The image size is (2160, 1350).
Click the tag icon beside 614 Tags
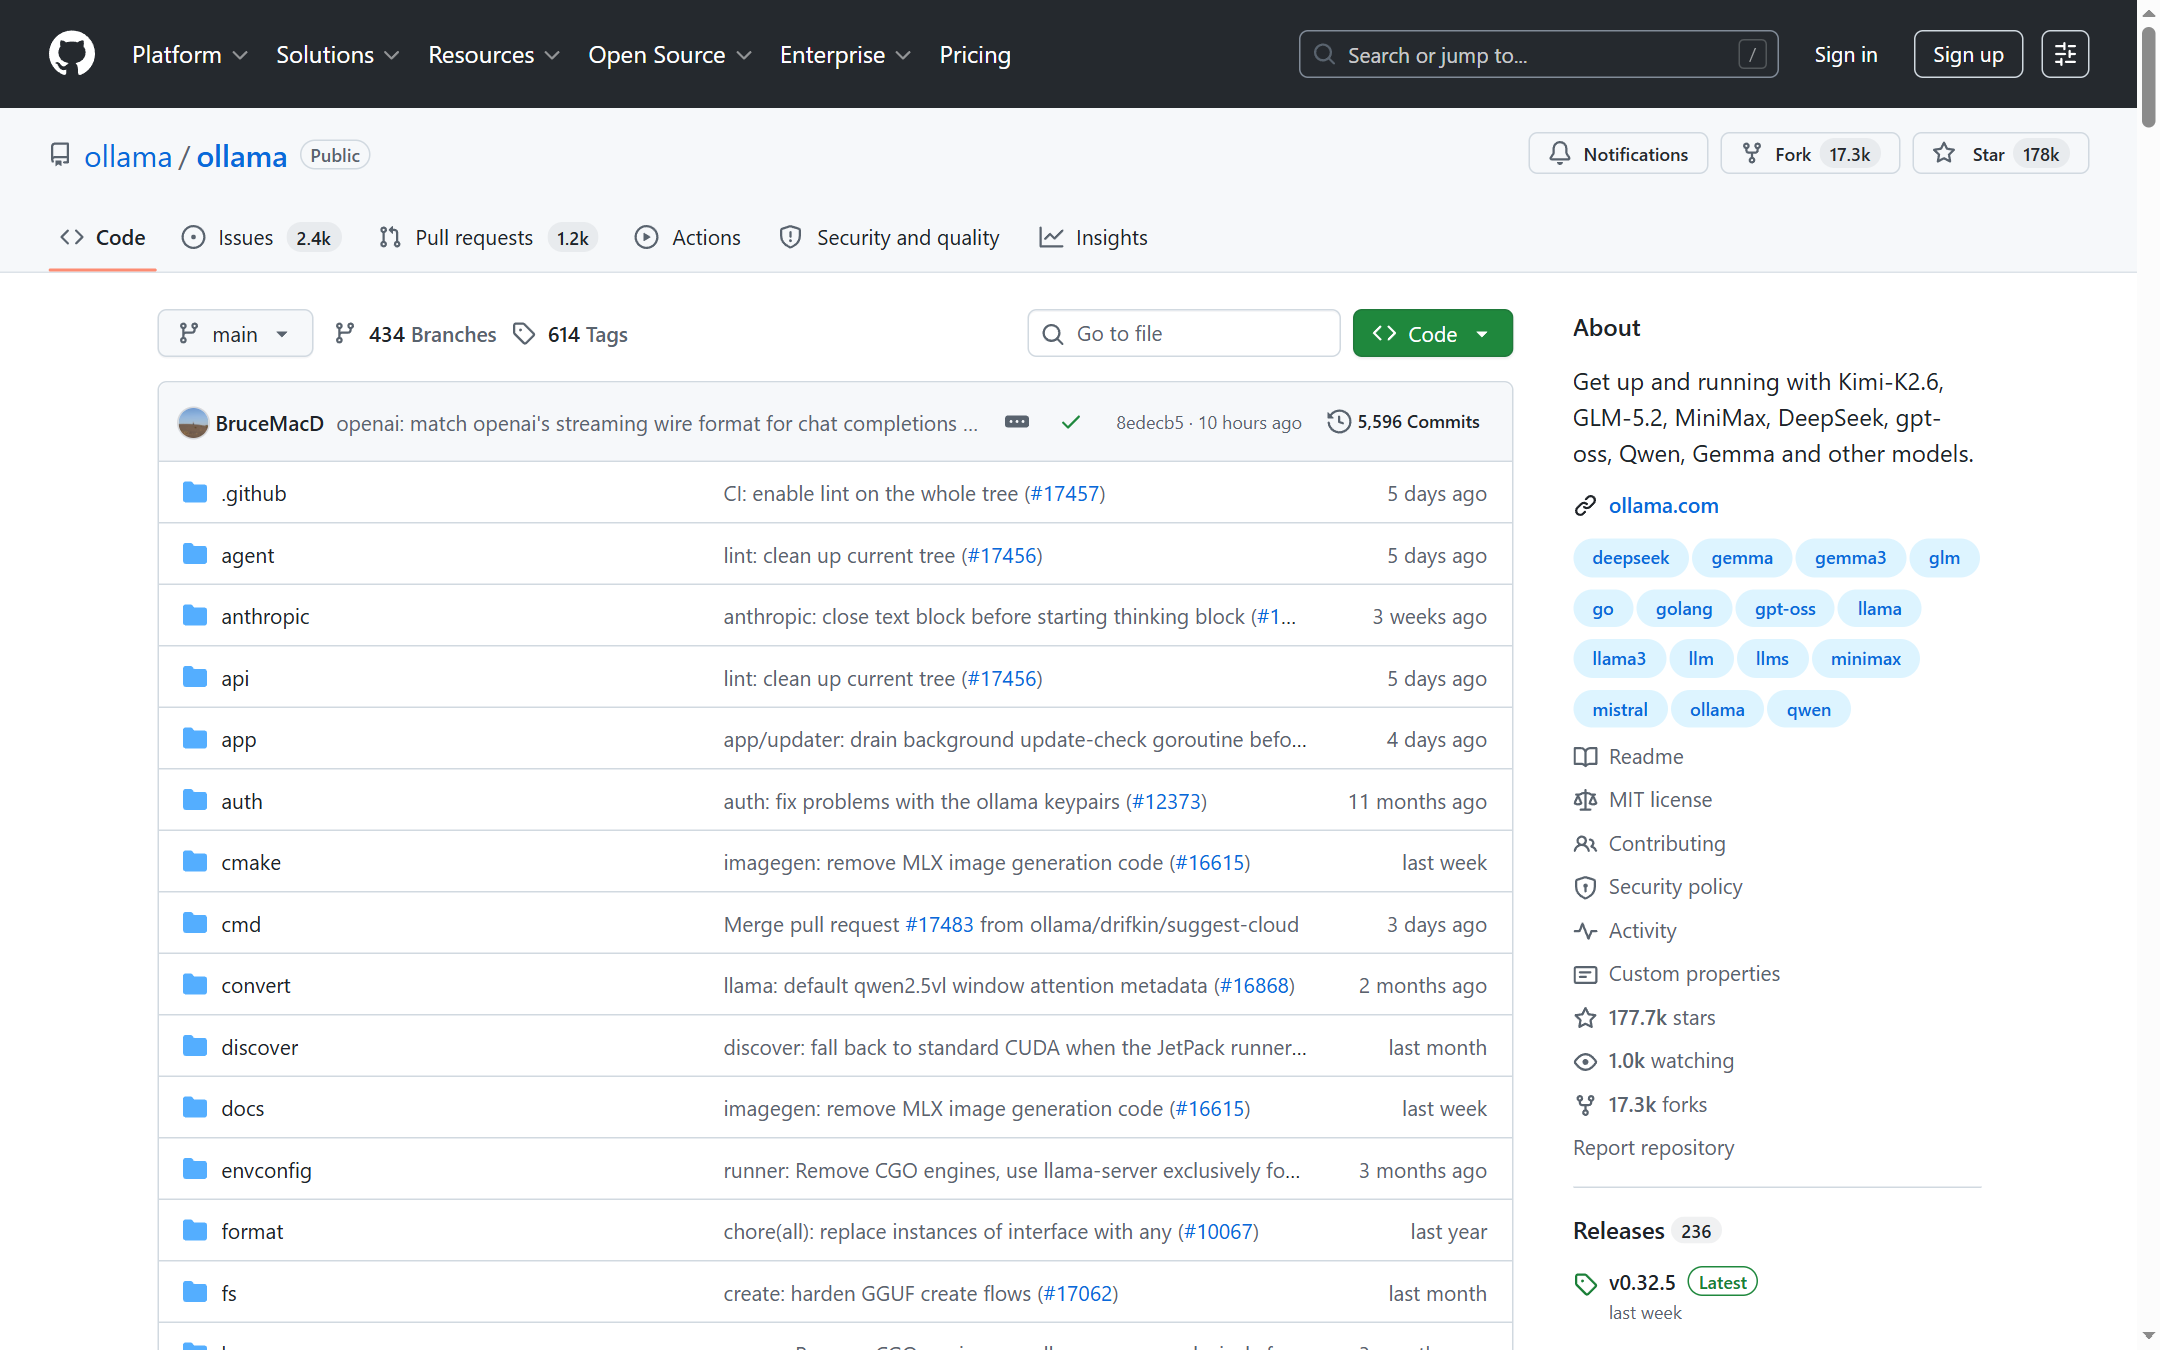524,334
